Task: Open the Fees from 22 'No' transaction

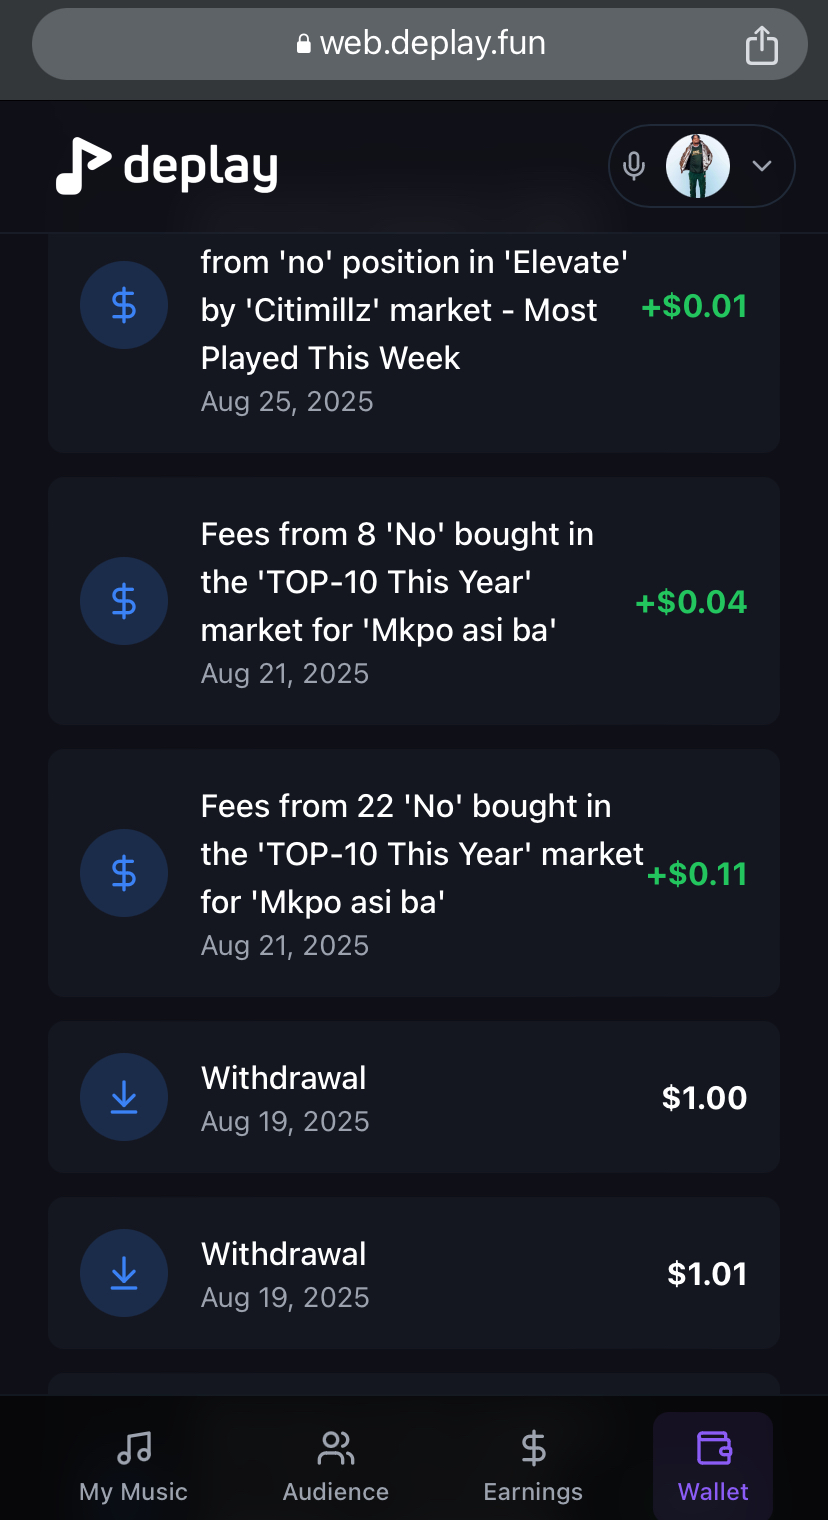Action: point(414,873)
